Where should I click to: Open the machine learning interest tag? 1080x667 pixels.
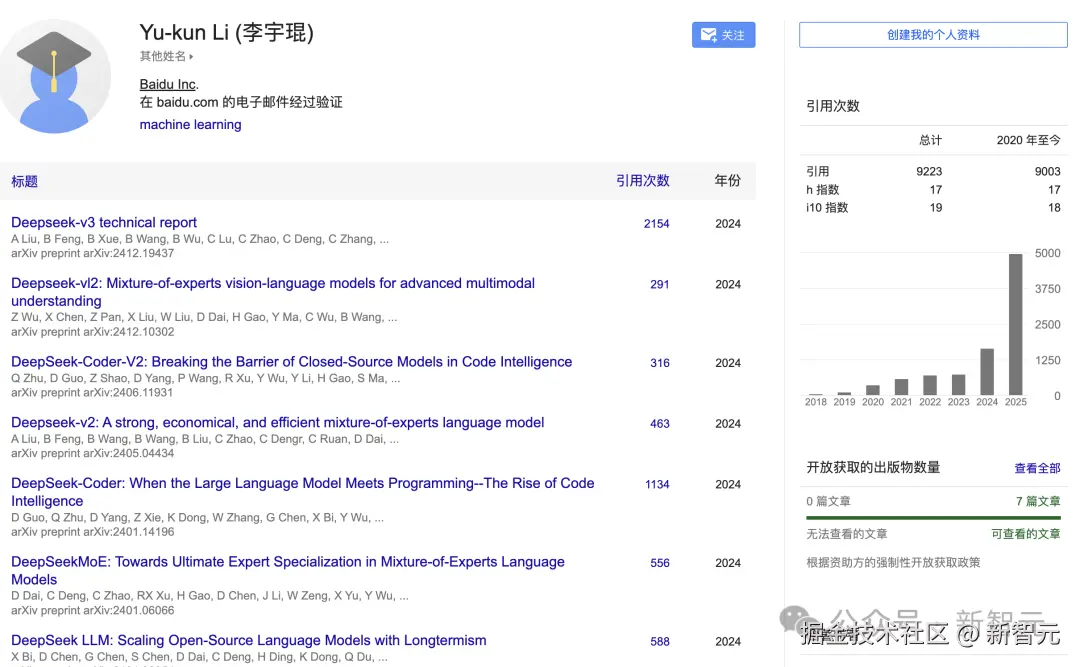(190, 125)
